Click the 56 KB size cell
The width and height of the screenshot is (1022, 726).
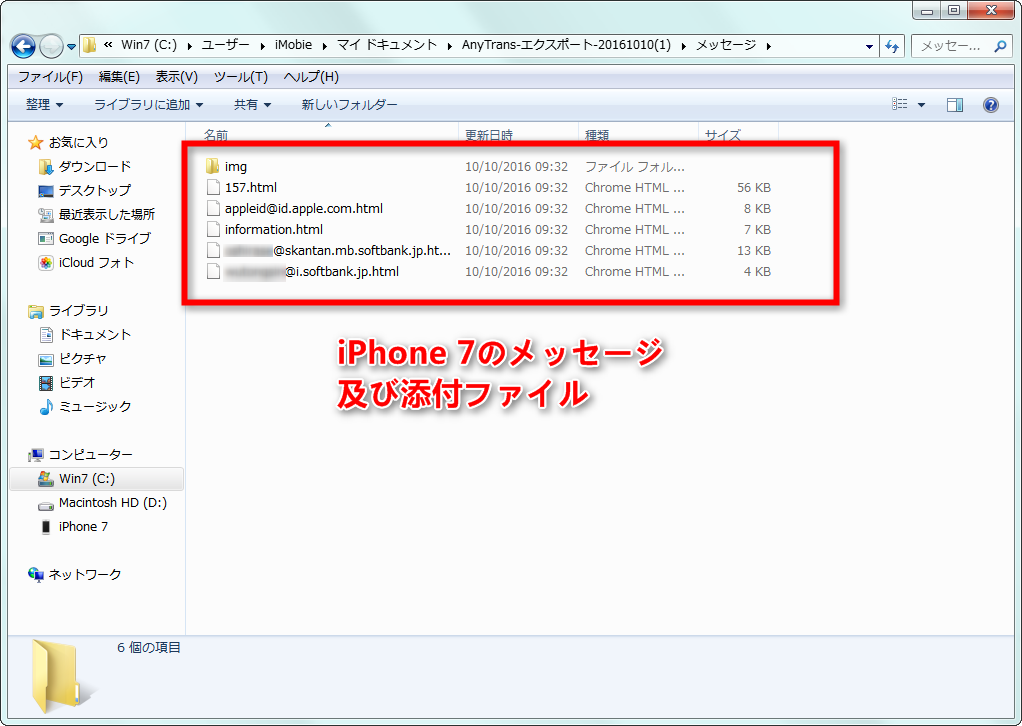pos(753,188)
